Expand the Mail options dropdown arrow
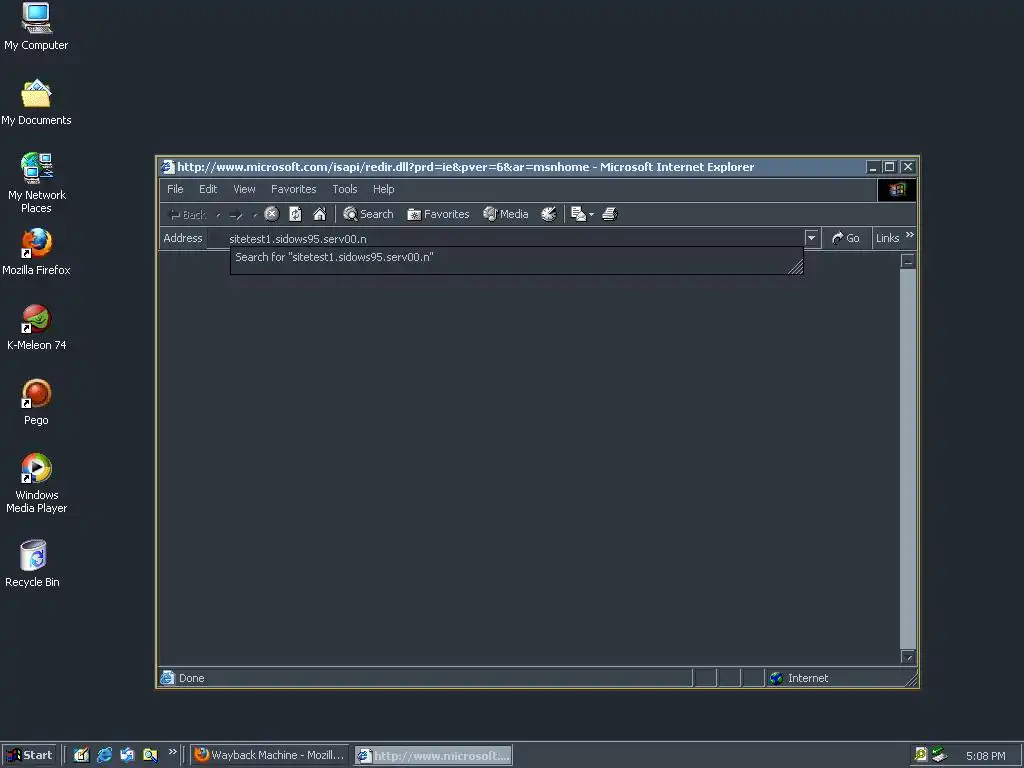The image size is (1024, 768). pyautogui.click(x=591, y=214)
